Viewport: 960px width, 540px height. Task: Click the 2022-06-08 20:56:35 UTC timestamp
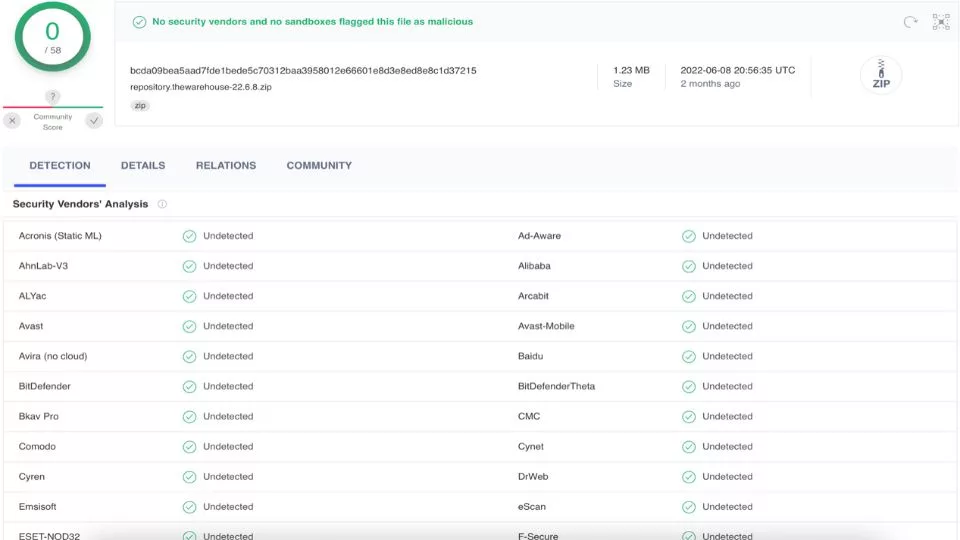738,70
